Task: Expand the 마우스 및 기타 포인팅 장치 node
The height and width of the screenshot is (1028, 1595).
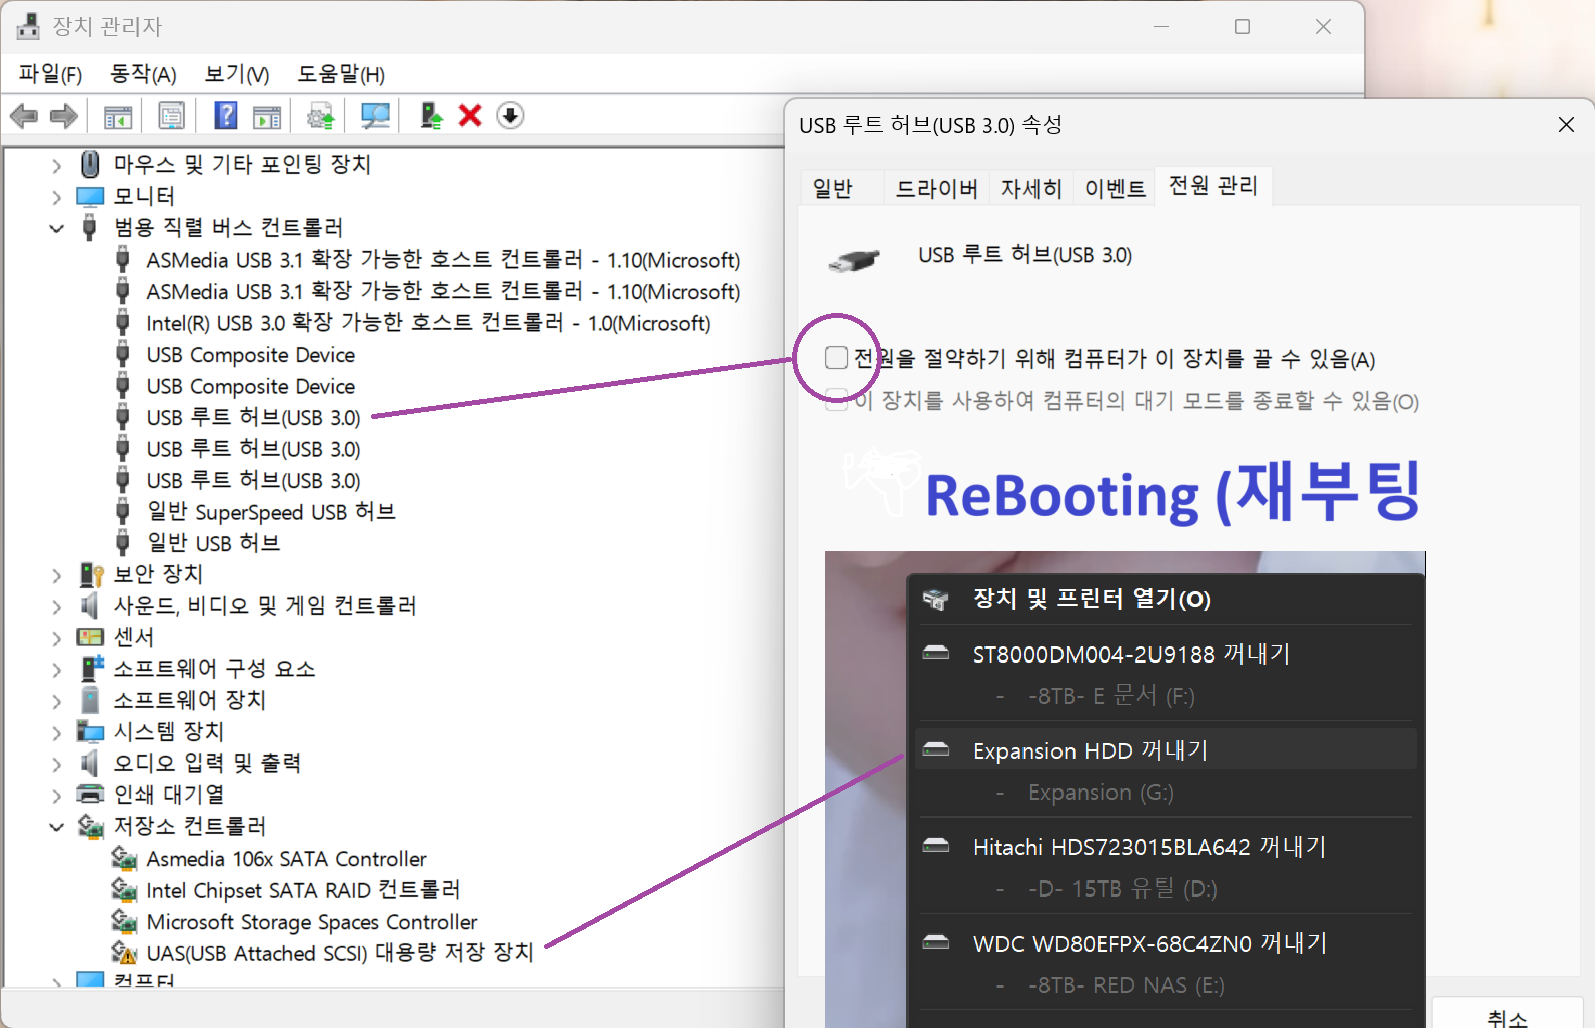Action: (x=57, y=165)
